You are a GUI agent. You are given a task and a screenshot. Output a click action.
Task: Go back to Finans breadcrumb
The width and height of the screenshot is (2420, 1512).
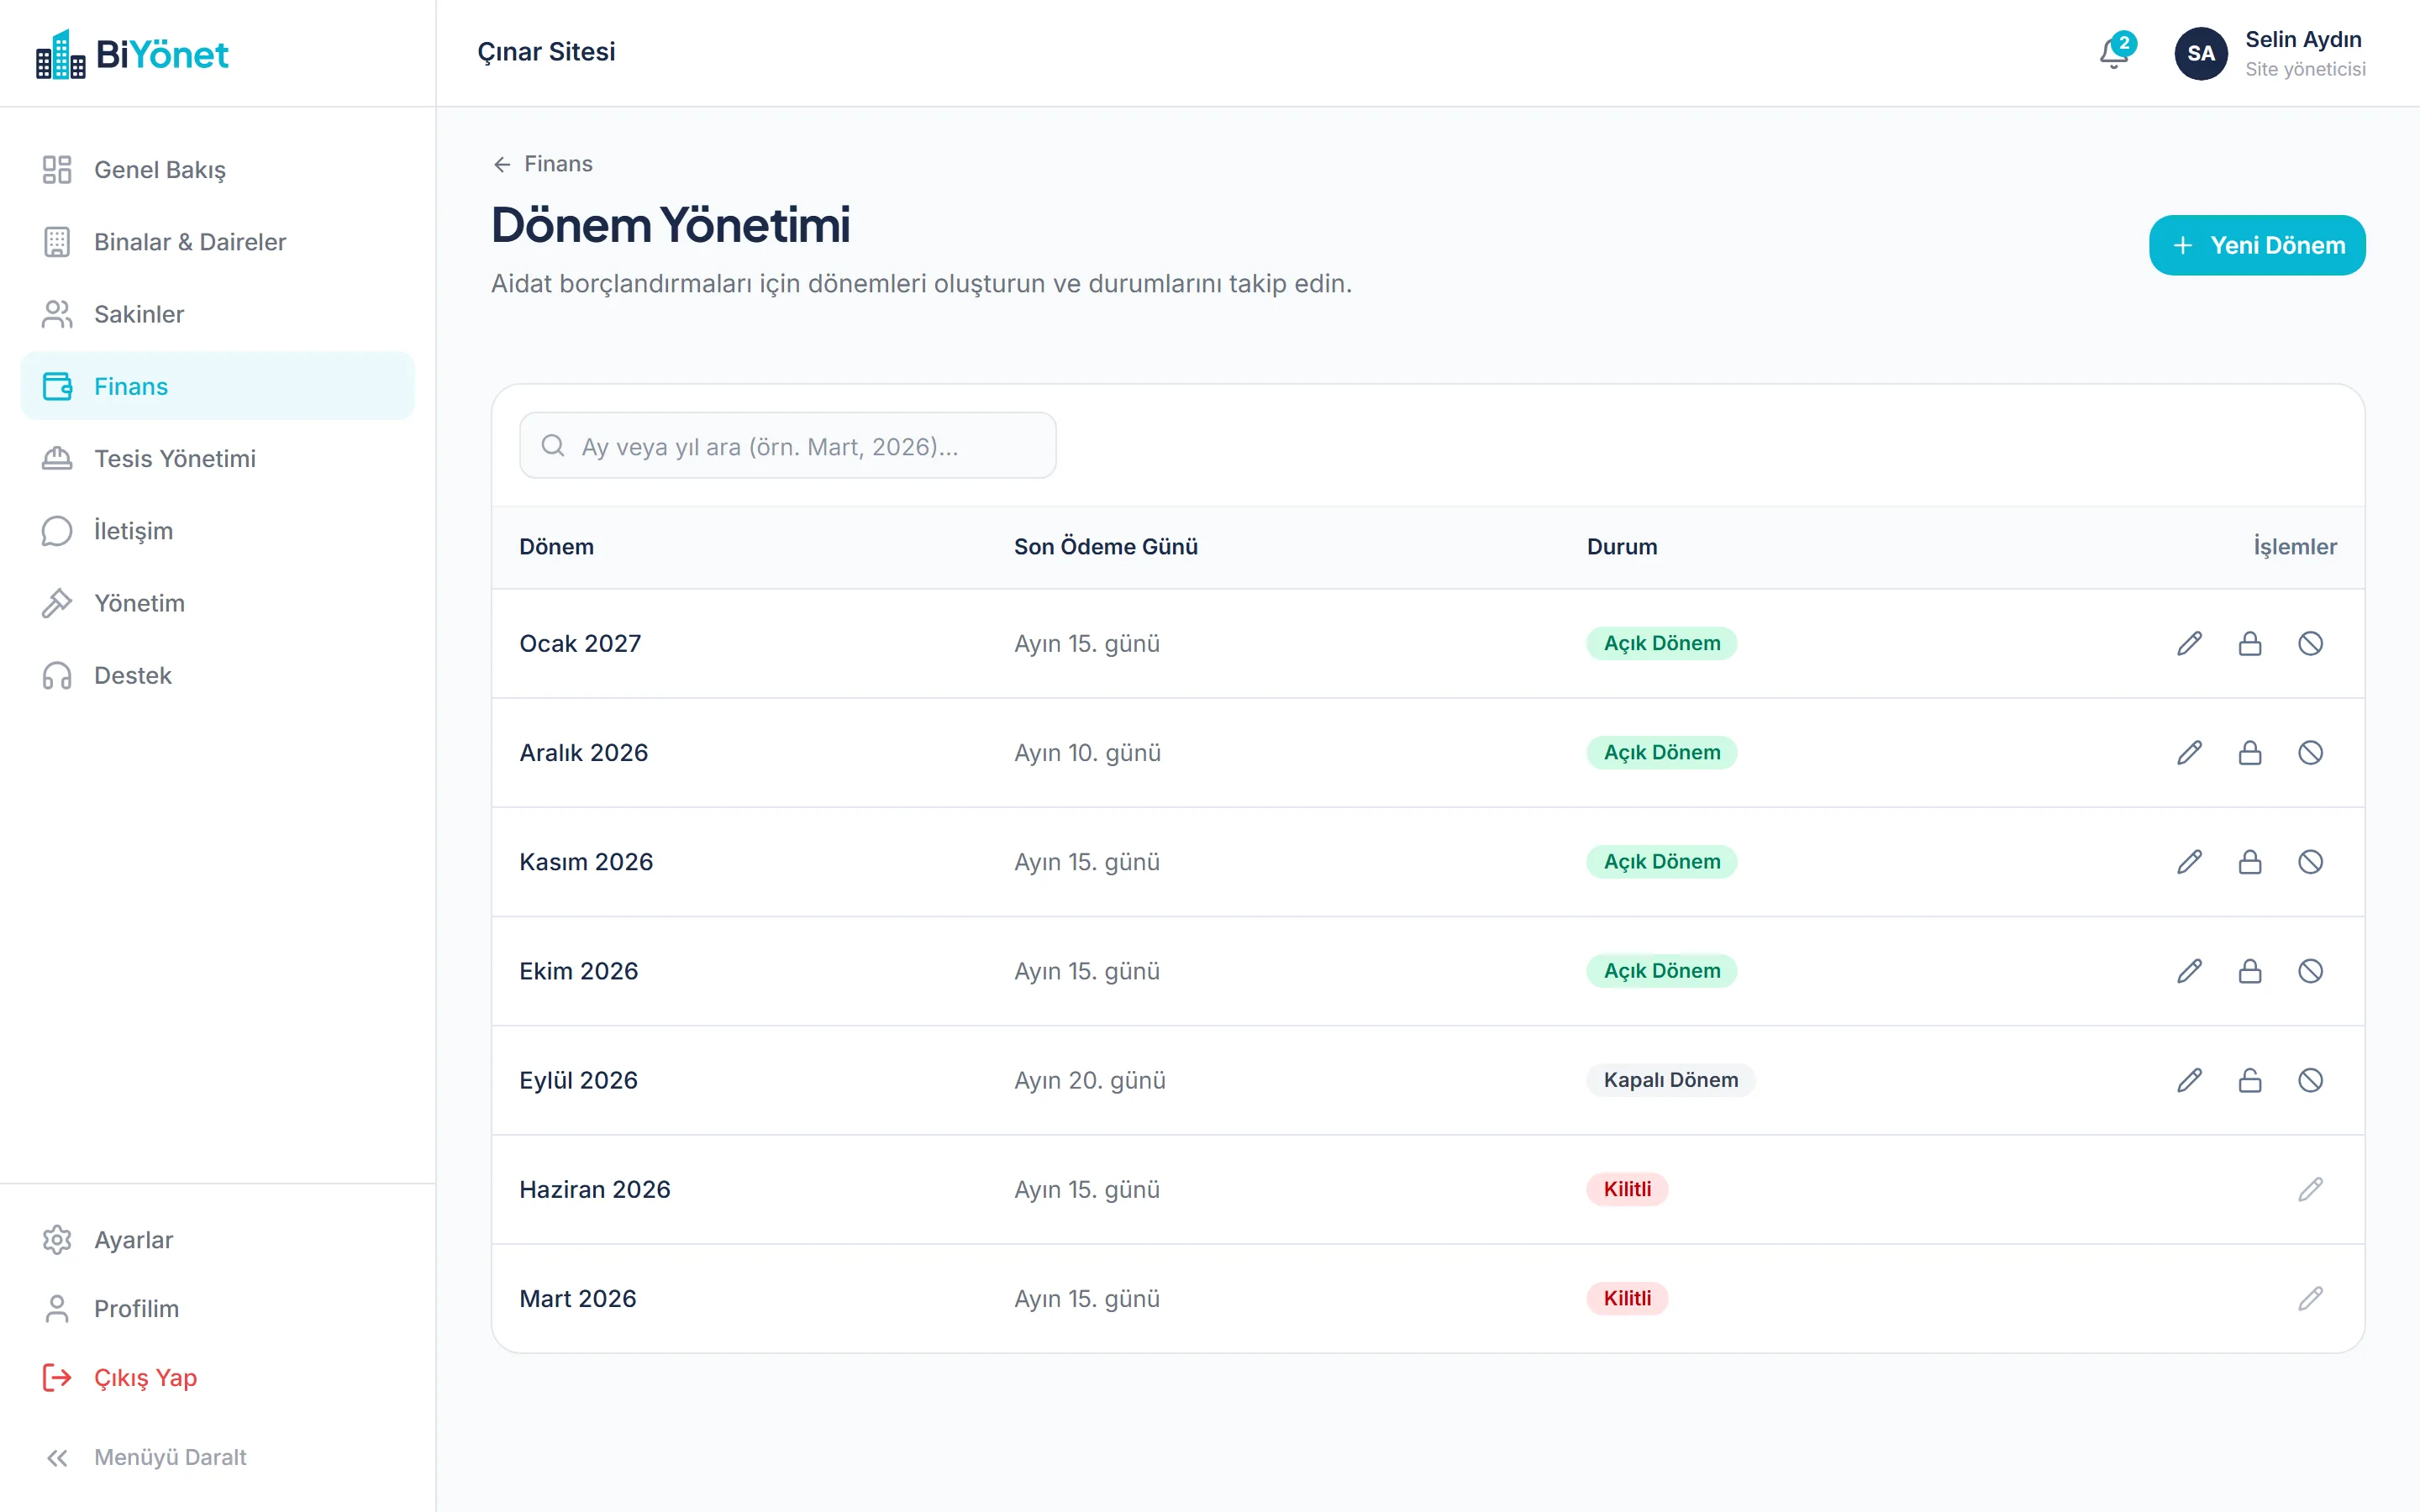point(543,164)
